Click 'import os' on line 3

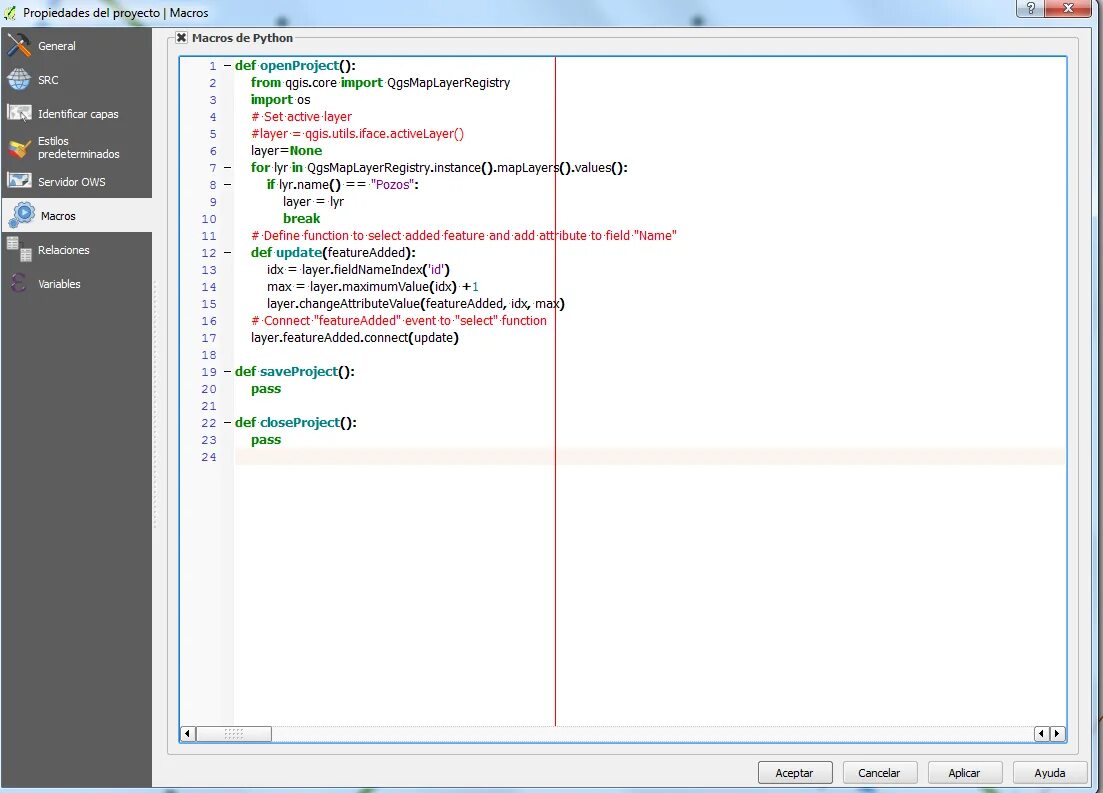(x=281, y=100)
